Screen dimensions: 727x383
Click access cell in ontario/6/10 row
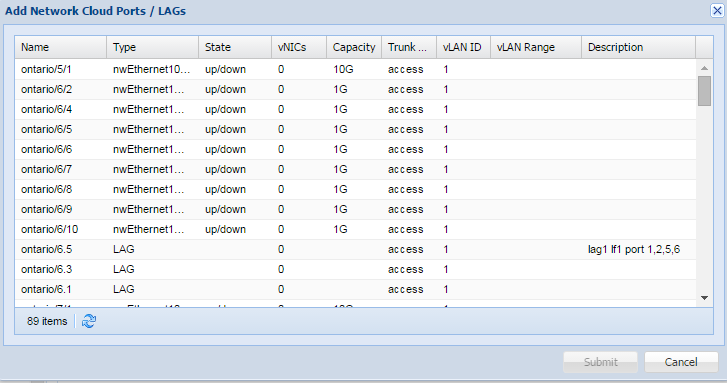[x=406, y=229]
